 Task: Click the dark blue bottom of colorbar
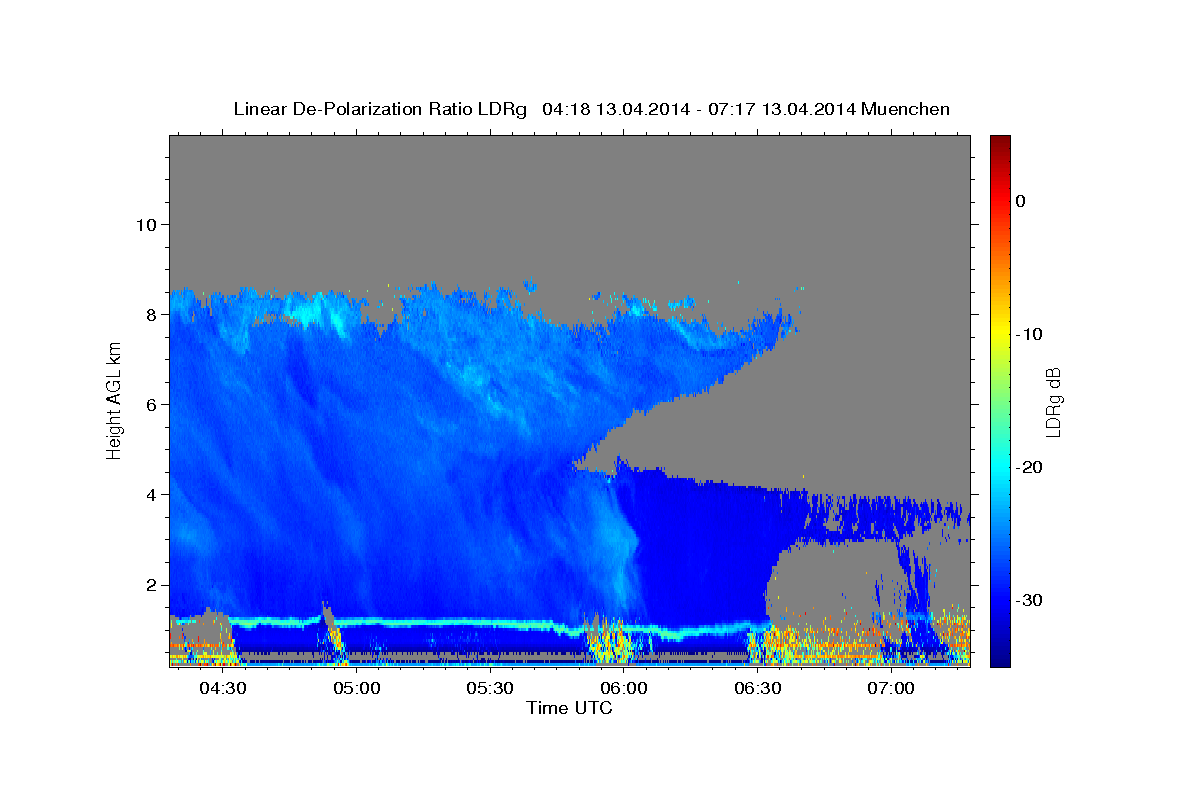(1000, 659)
